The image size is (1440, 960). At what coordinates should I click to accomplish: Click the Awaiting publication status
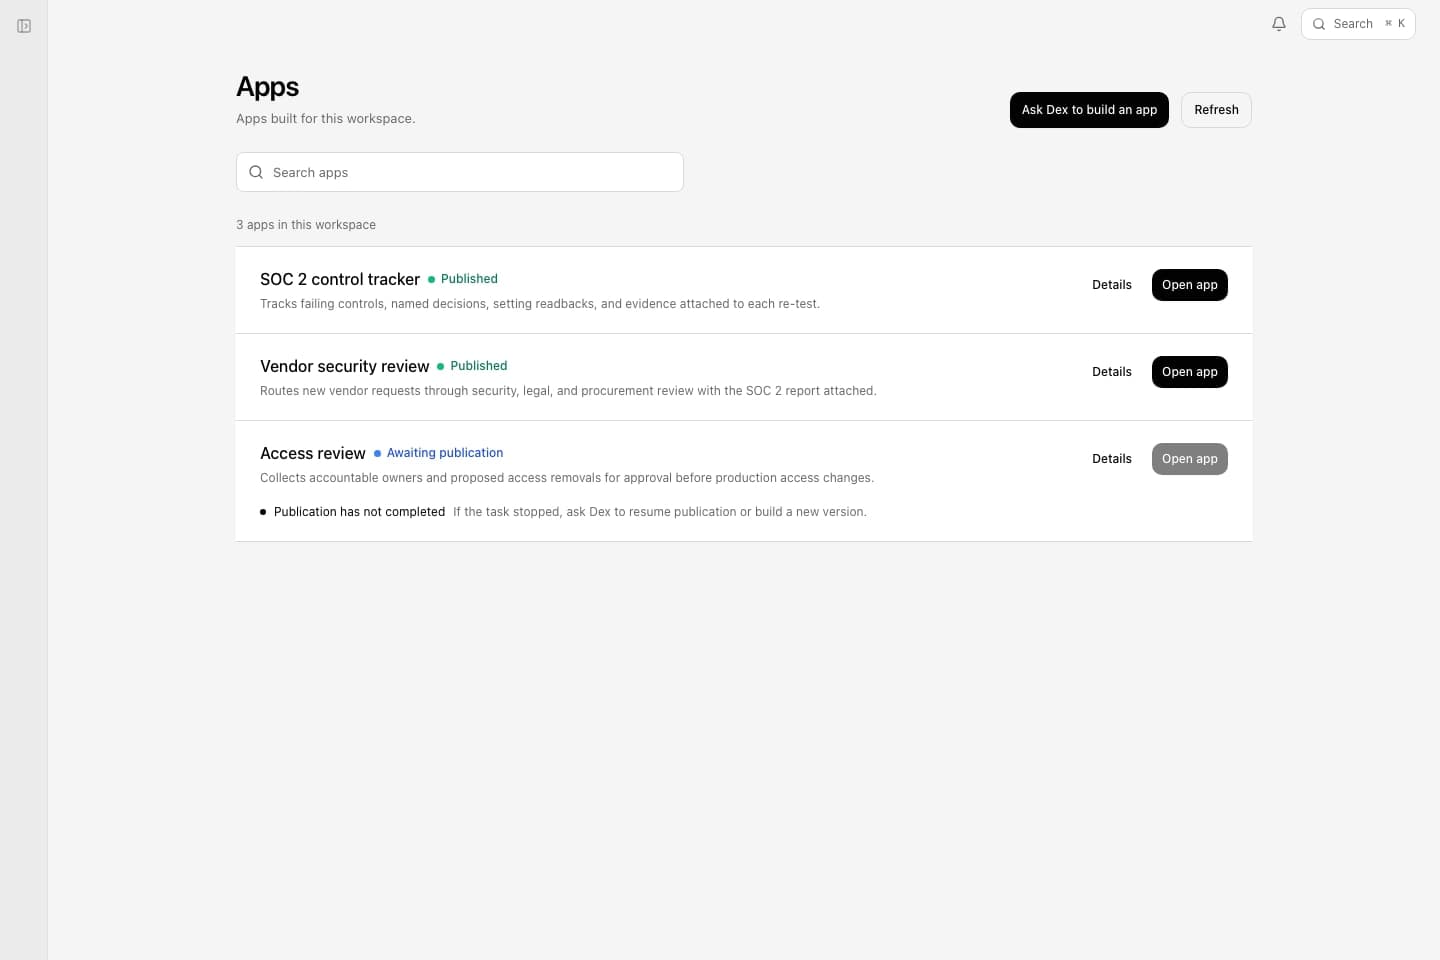(x=439, y=453)
